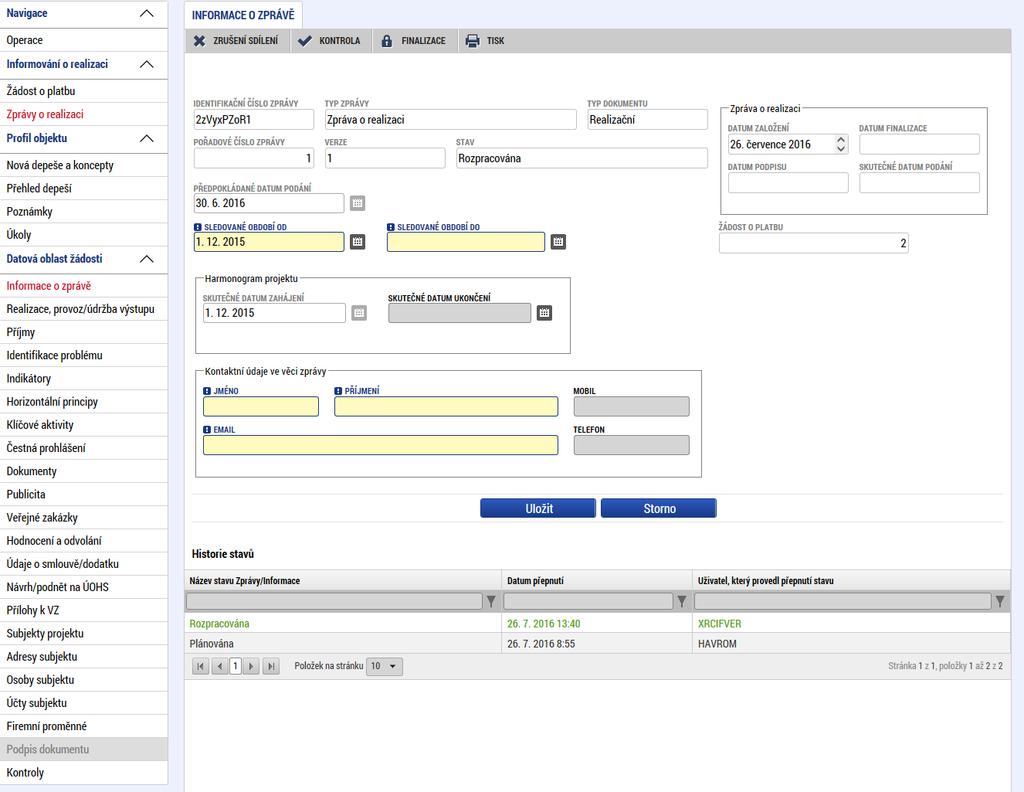Open calendar for Předpokládané datum podání
This screenshot has width=1024, height=792.
[x=357, y=203]
